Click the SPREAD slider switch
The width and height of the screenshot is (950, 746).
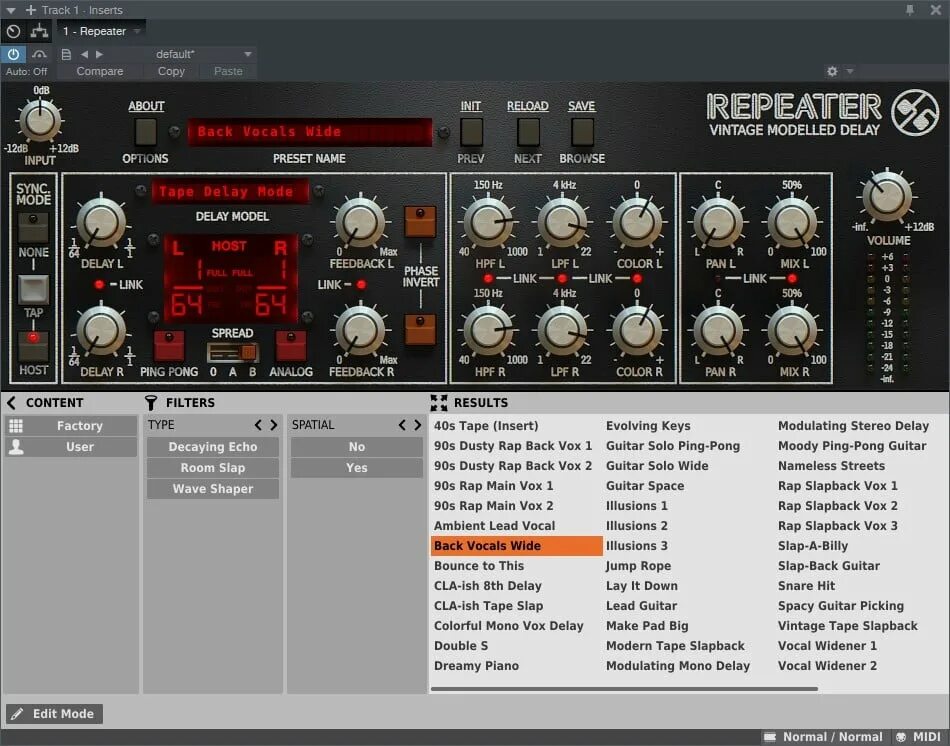pos(233,352)
